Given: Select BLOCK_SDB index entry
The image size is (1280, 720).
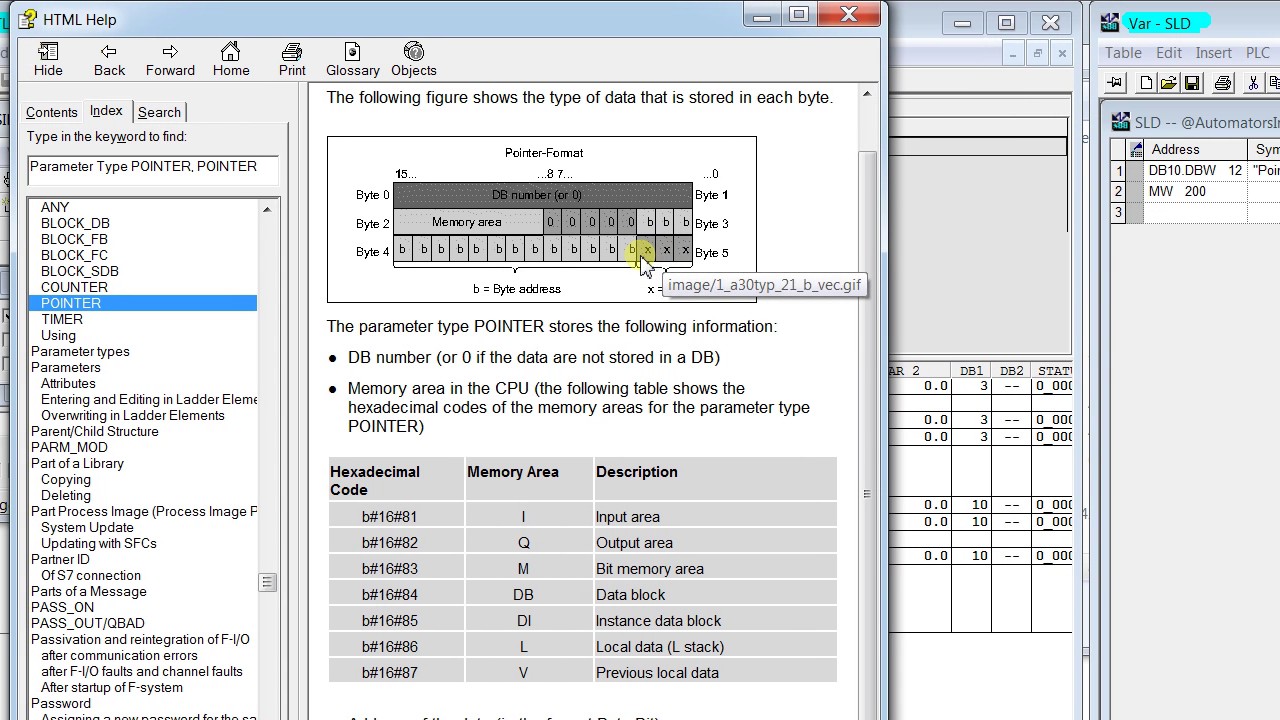Looking at the screenshot, I should (x=79, y=271).
